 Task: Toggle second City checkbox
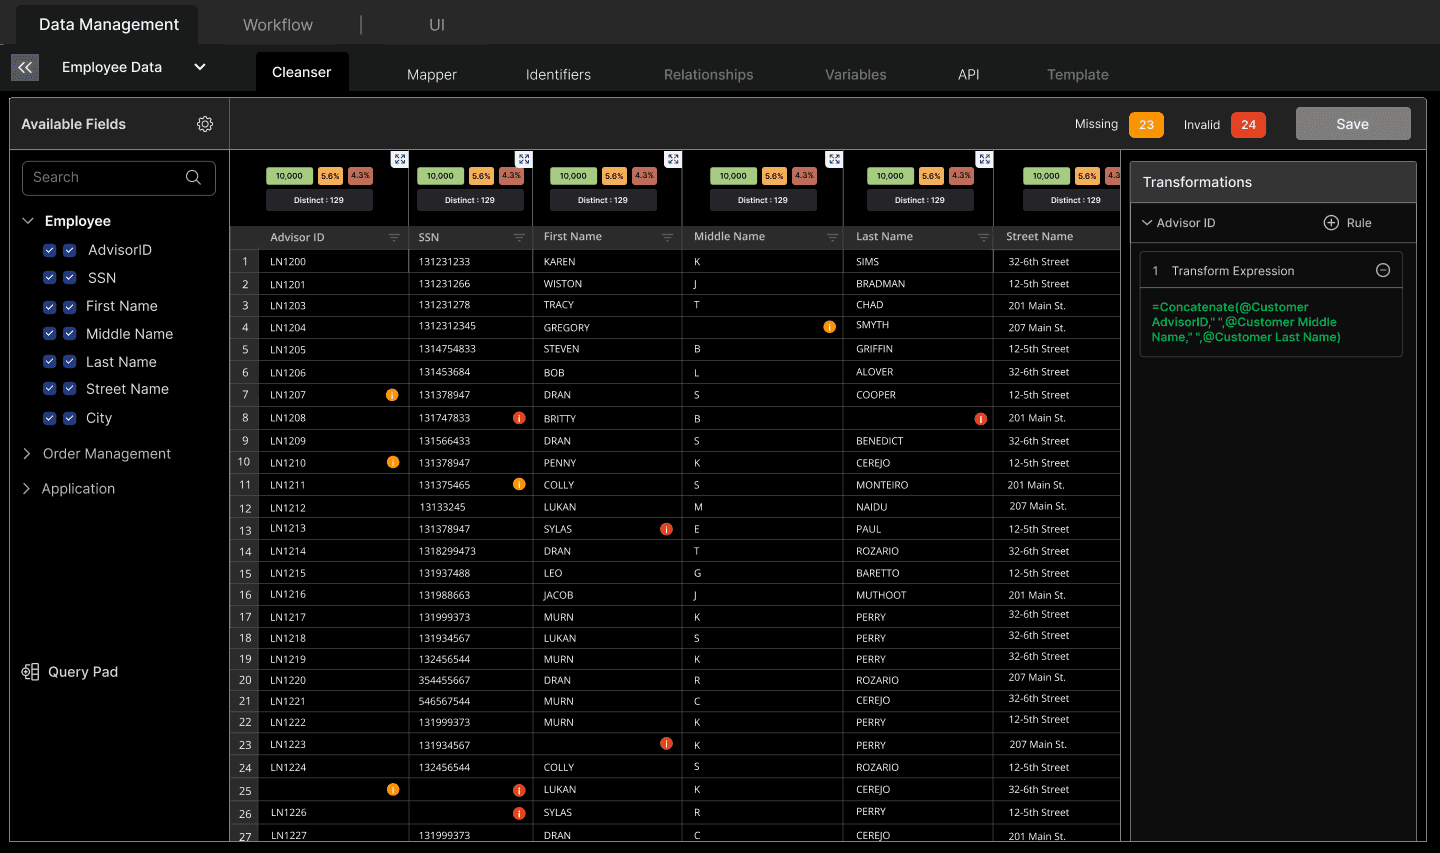[x=70, y=418]
